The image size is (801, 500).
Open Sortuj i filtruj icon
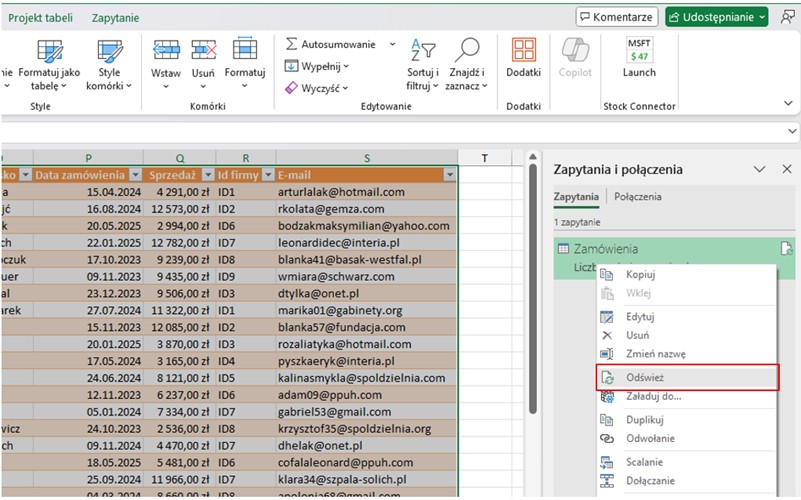click(423, 50)
